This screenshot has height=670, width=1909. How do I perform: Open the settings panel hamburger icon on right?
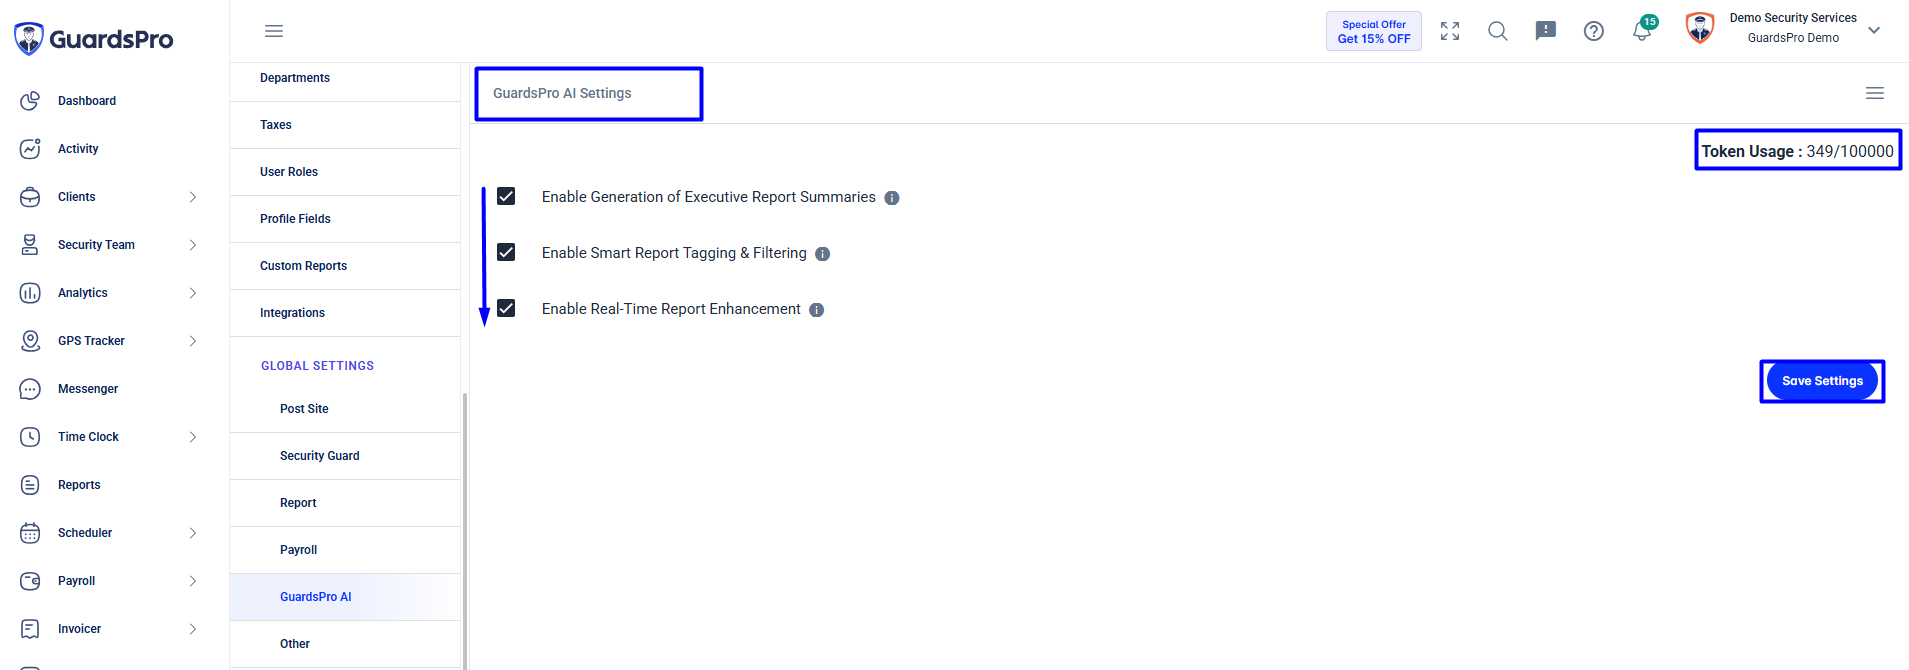[1875, 93]
